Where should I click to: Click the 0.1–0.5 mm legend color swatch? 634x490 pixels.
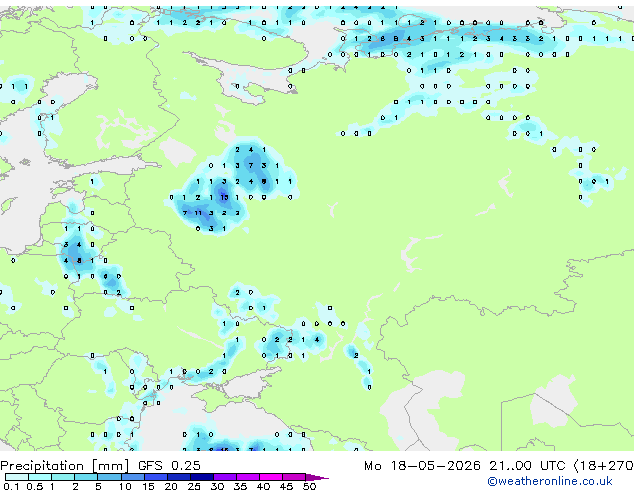click(x=17, y=477)
